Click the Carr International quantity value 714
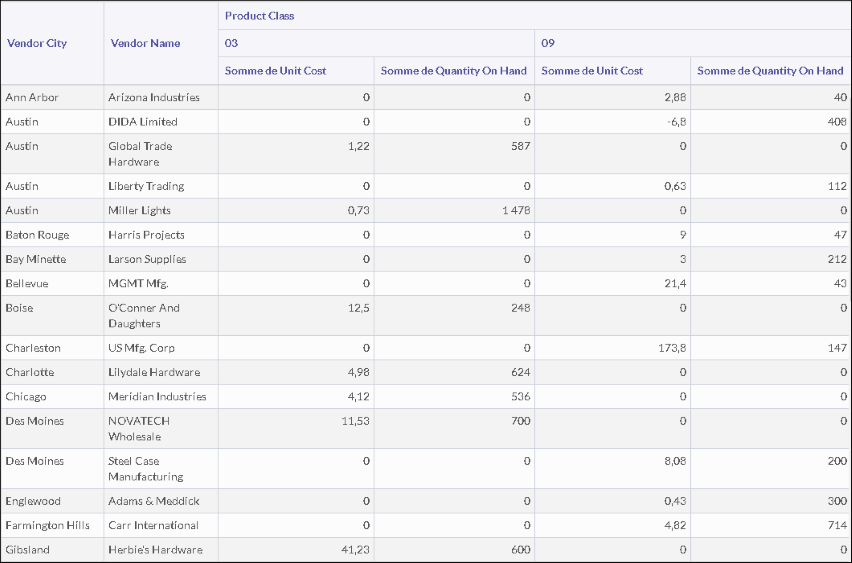 (836, 526)
